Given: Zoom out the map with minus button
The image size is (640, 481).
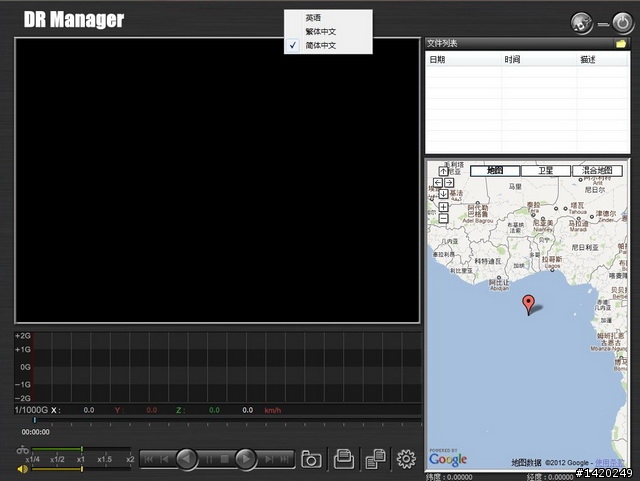Looking at the screenshot, I should point(443,218).
